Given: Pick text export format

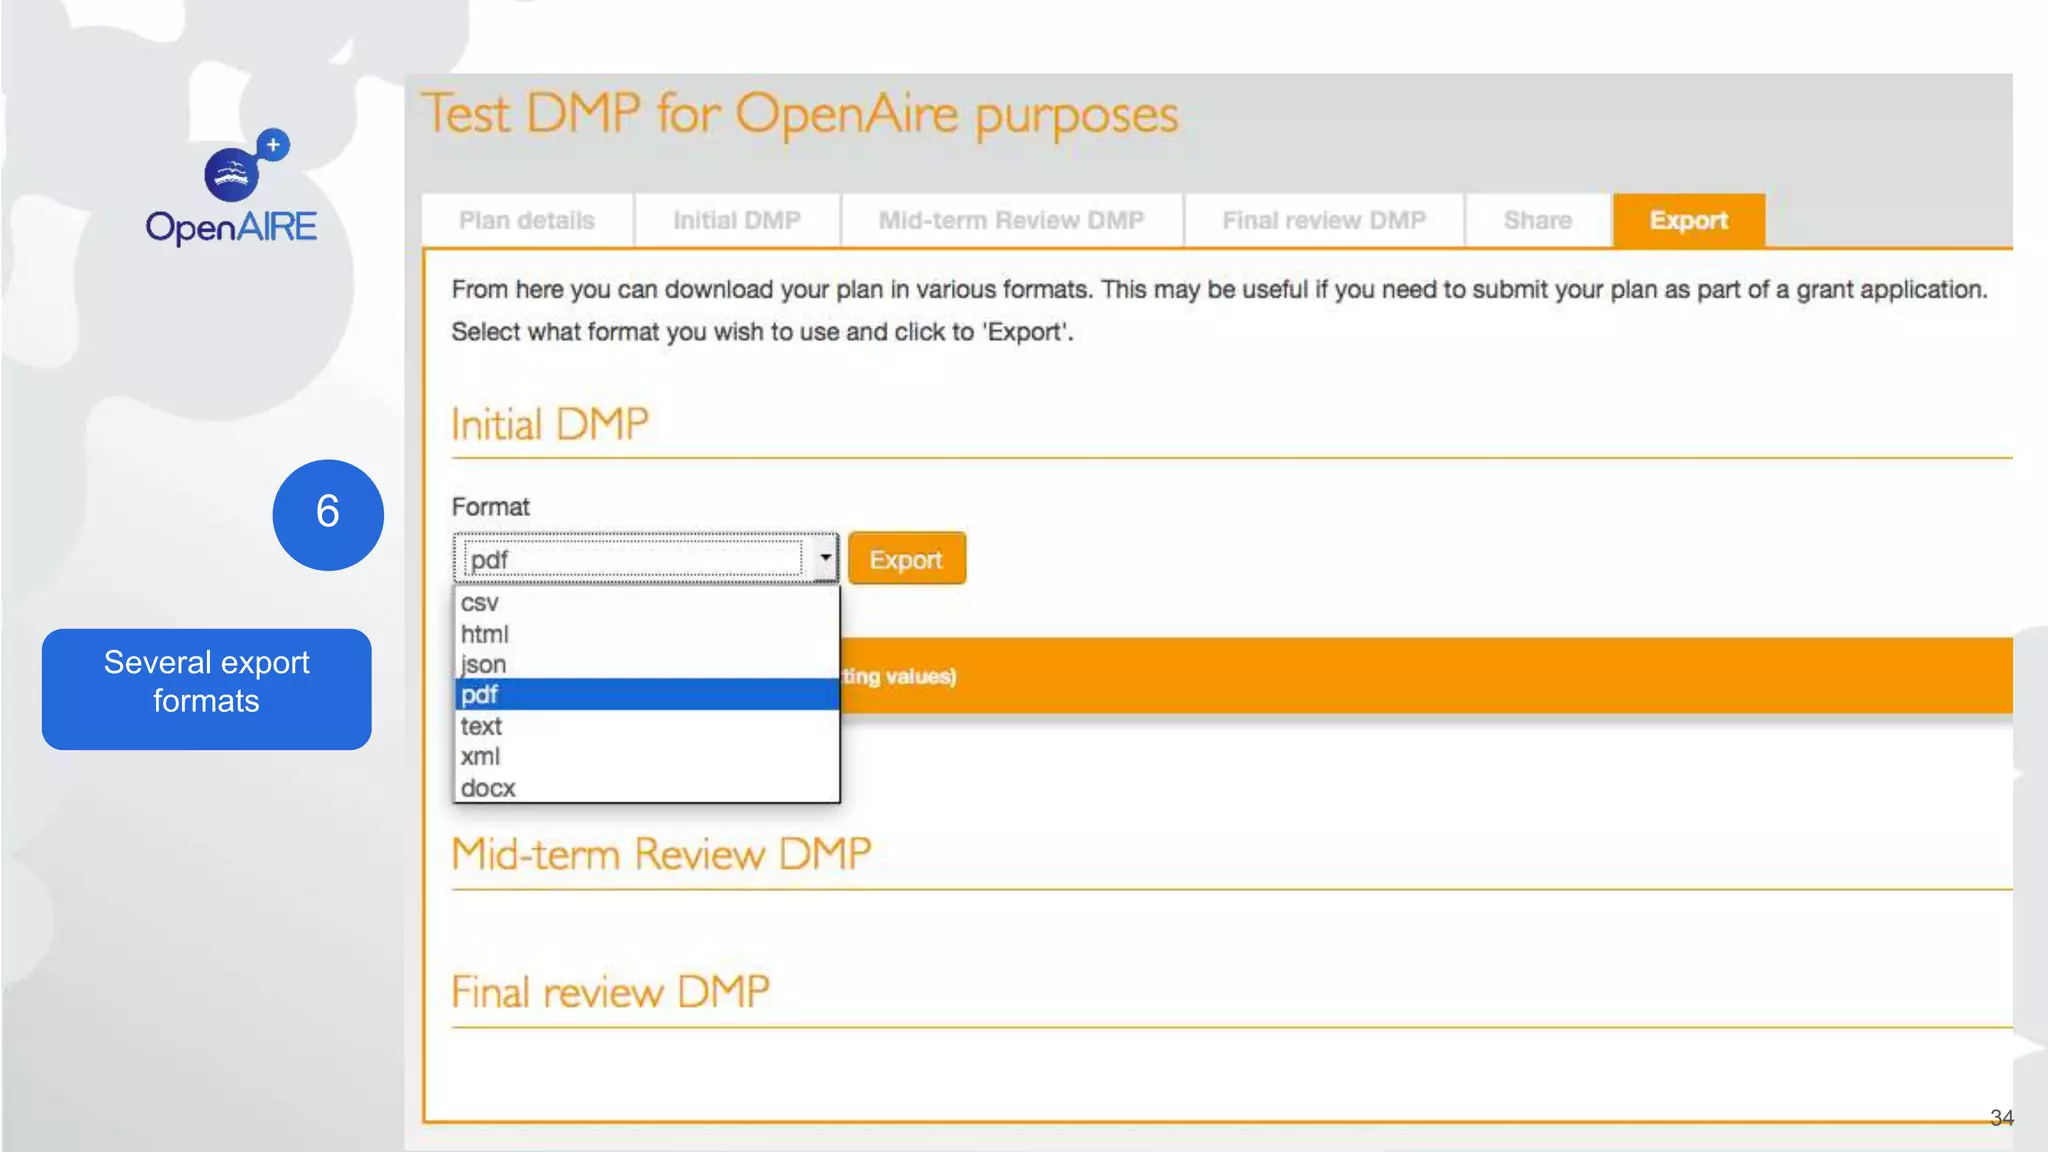Looking at the screenshot, I should coord(481,726).
